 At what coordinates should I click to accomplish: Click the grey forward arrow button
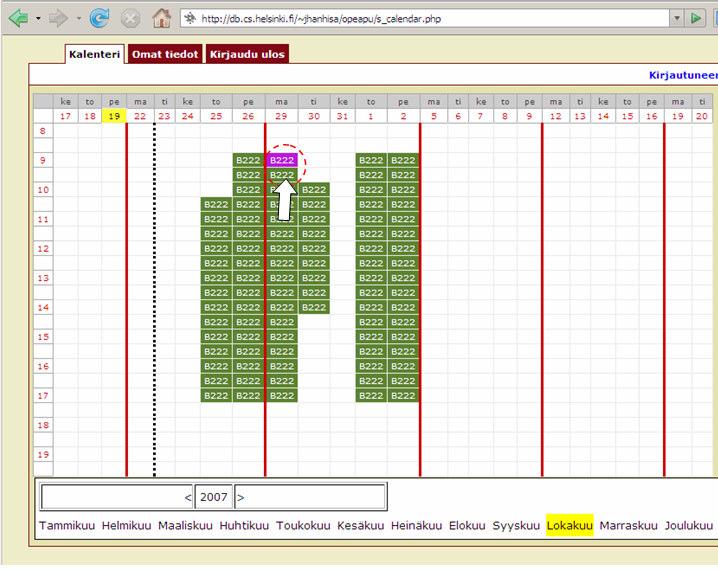pos(58,19)
